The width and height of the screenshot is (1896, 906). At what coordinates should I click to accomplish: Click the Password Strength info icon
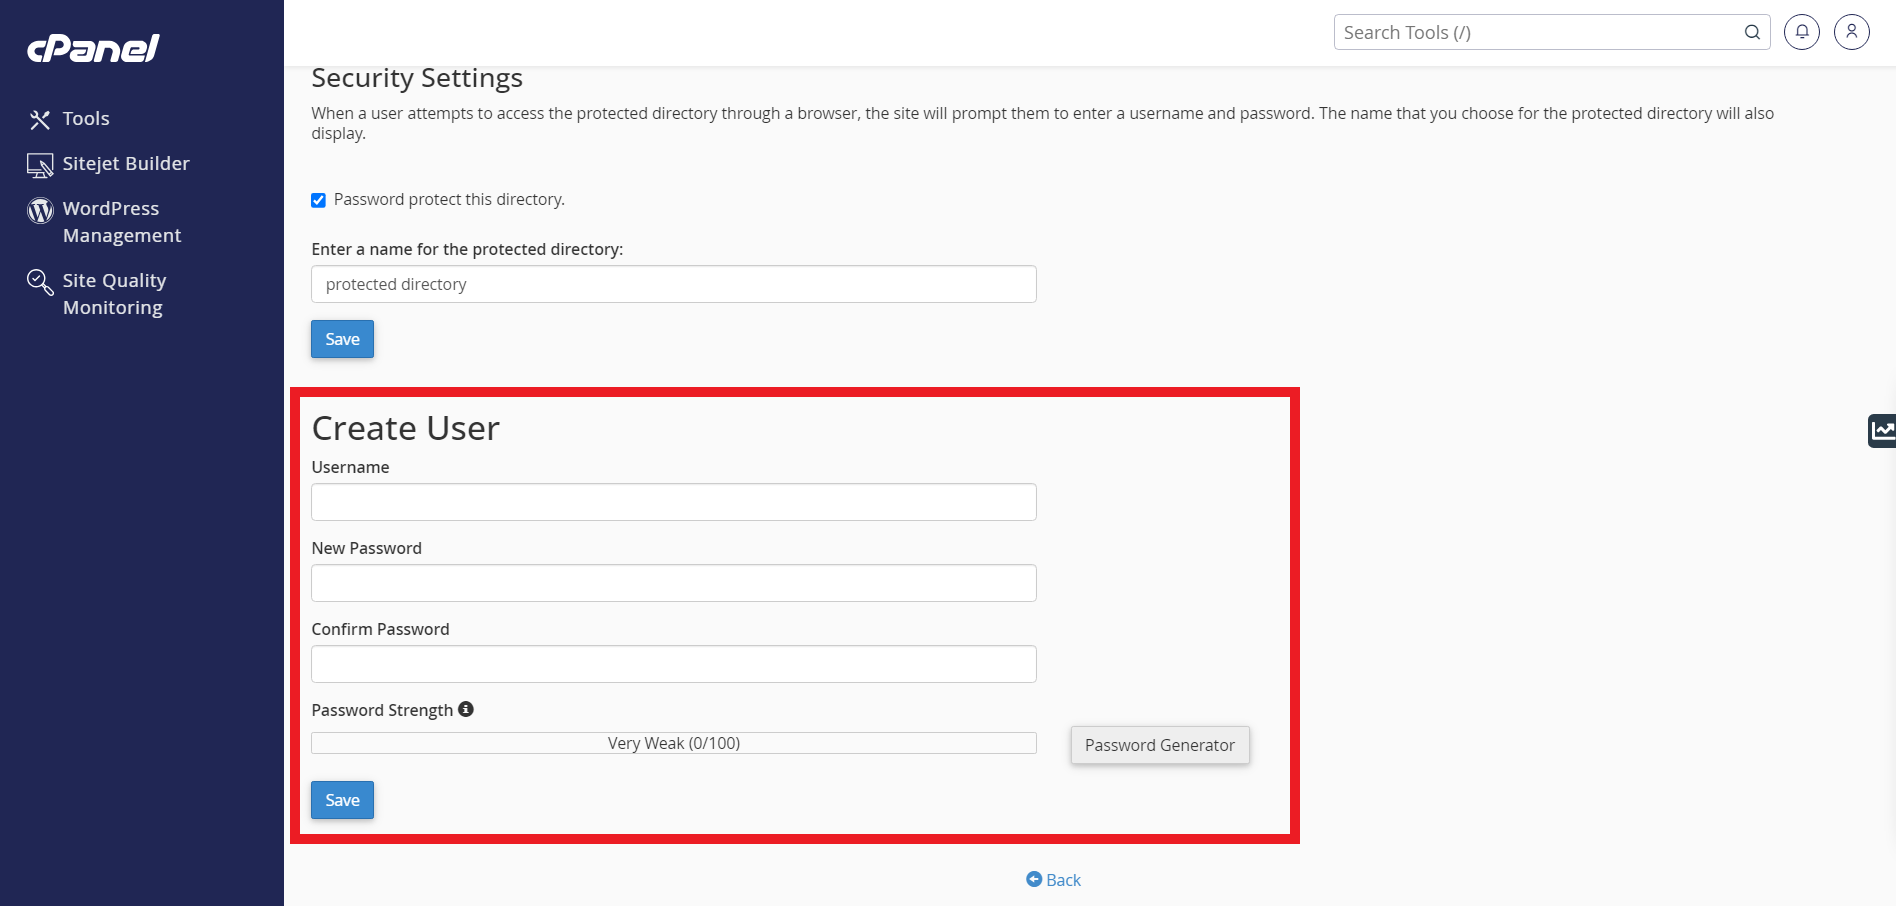(466, 709)
